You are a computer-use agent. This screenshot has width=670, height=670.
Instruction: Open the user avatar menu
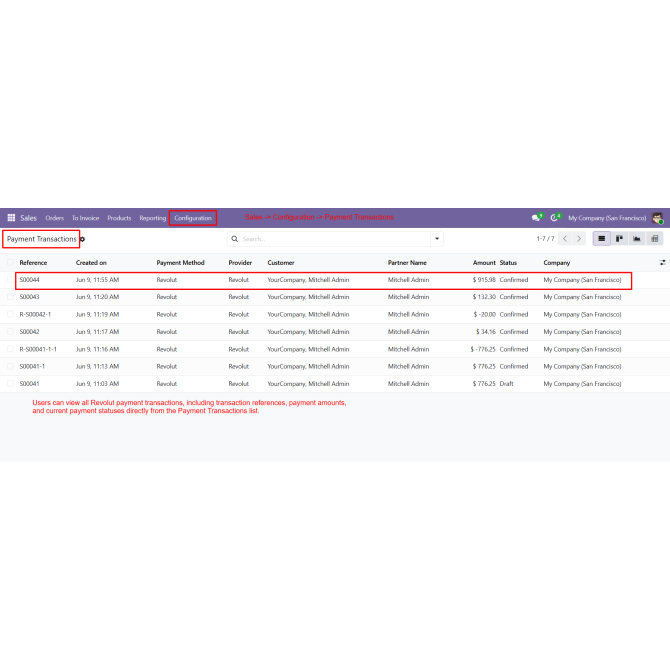pos(658,218)
